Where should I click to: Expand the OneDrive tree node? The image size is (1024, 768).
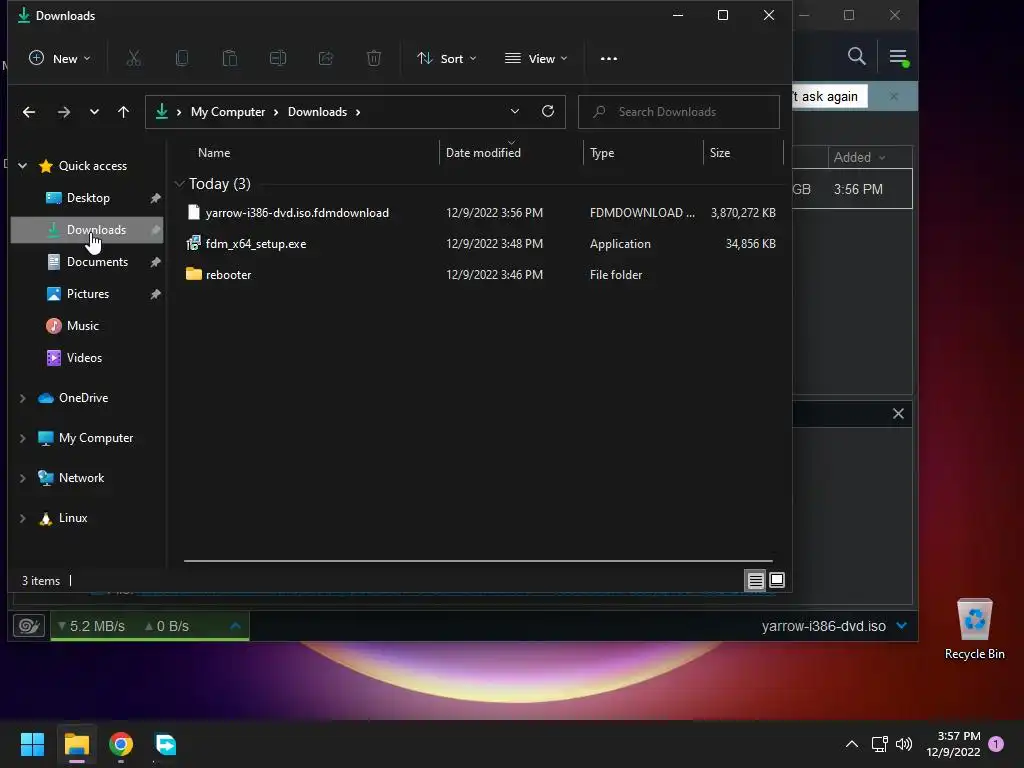23,398
